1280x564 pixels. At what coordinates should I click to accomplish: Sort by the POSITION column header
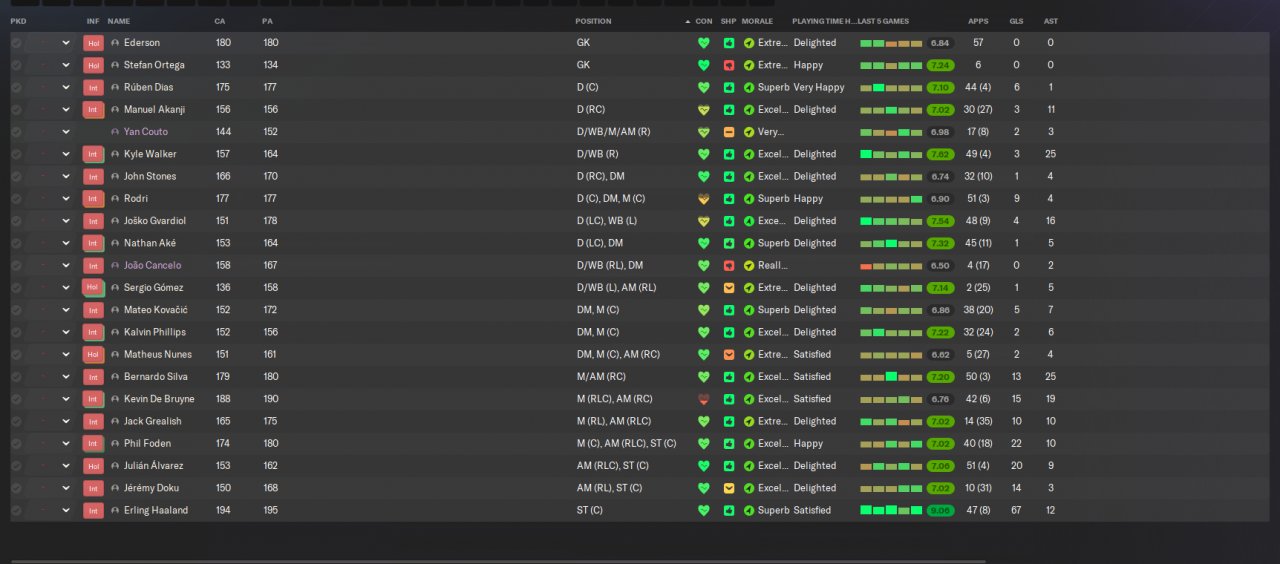pos(593,21)
